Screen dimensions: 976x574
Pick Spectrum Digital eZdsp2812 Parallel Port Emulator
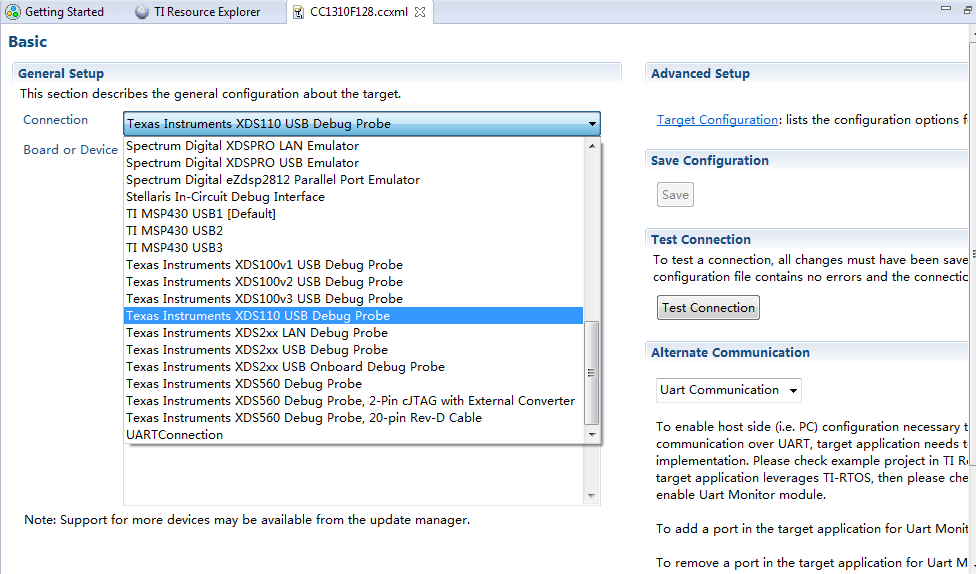353,179
